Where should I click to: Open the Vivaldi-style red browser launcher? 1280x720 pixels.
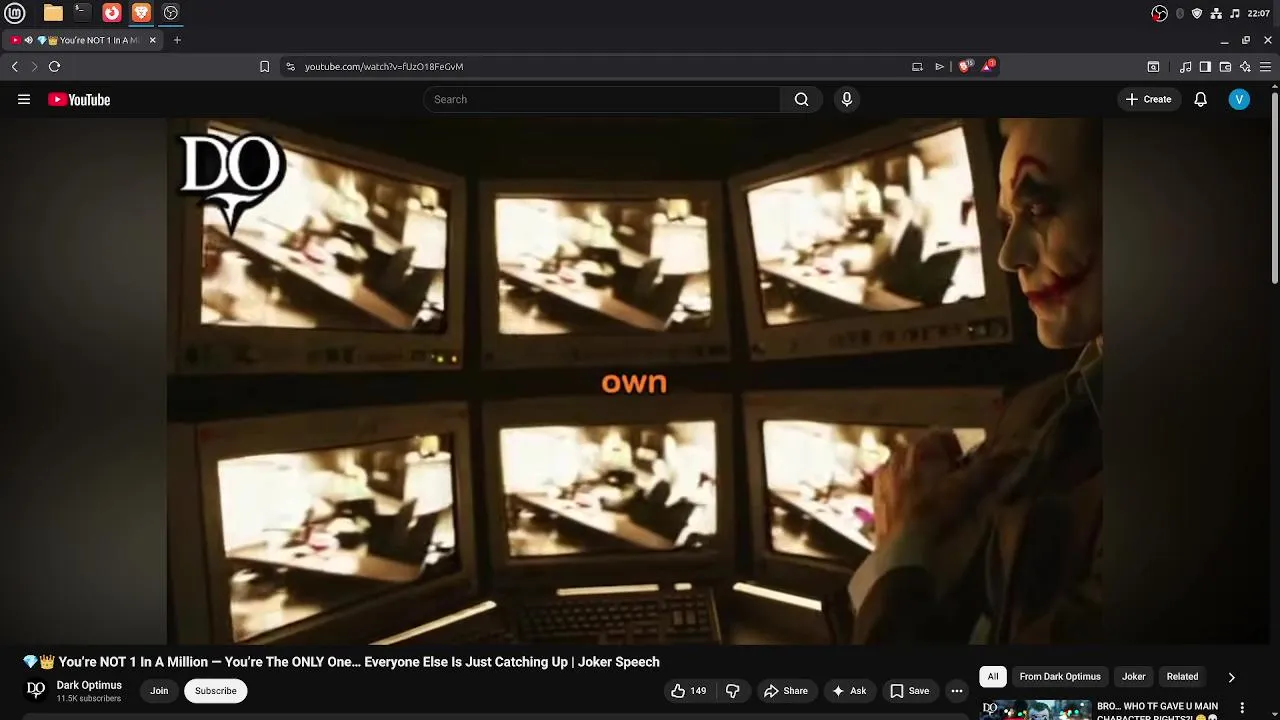click(112, 13)
